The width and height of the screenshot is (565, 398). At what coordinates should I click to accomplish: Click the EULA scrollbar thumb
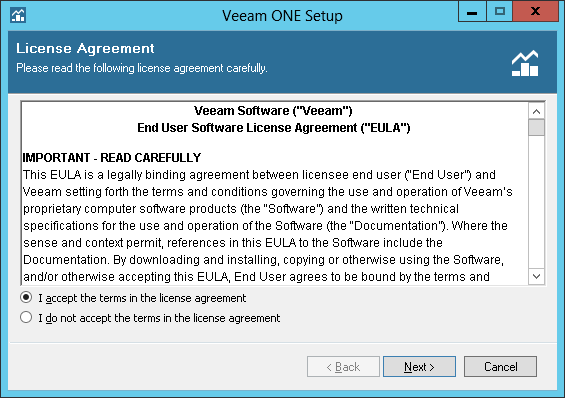536,128
